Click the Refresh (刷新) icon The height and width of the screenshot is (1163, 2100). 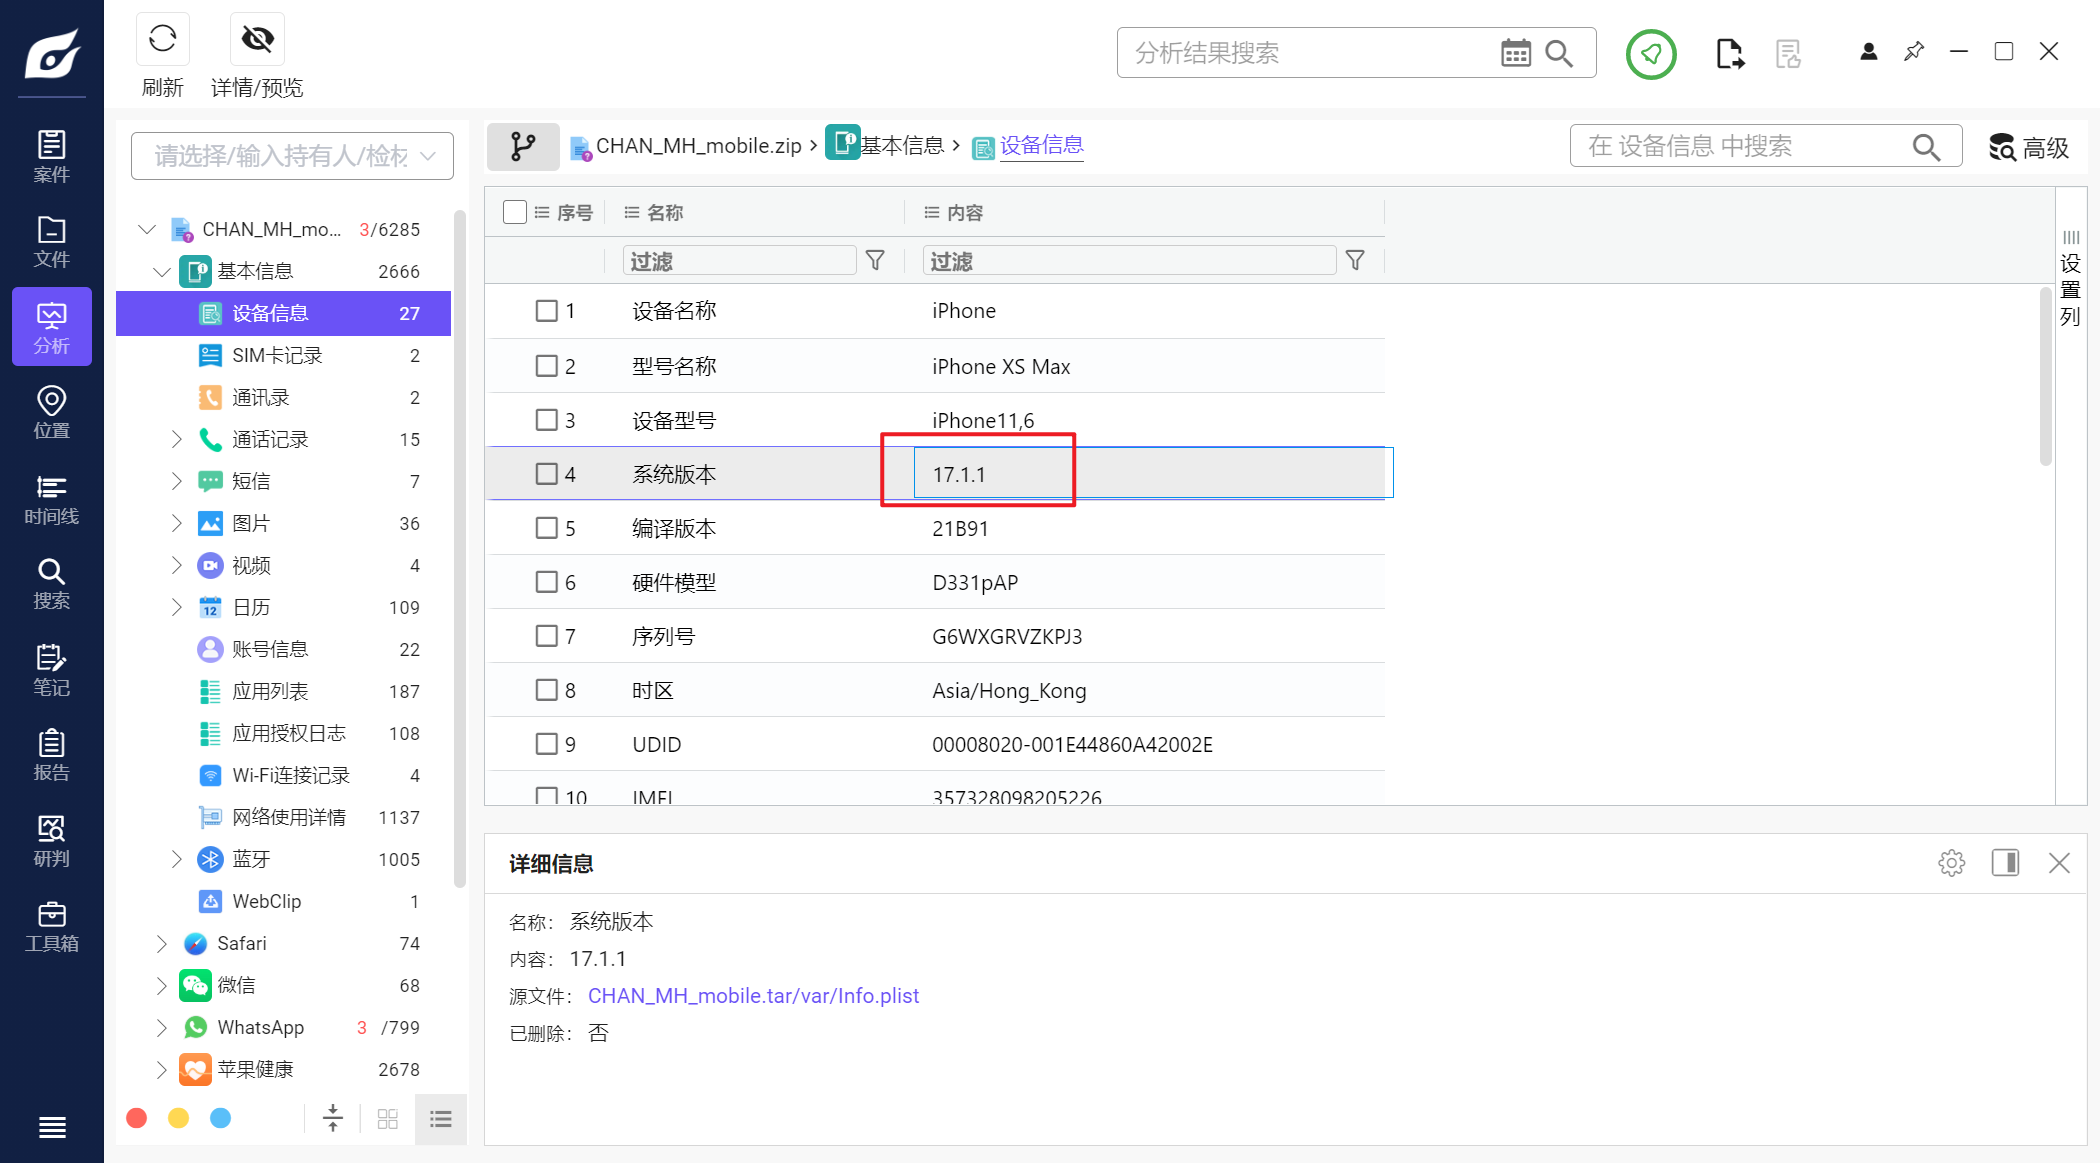tap(162, 40)
